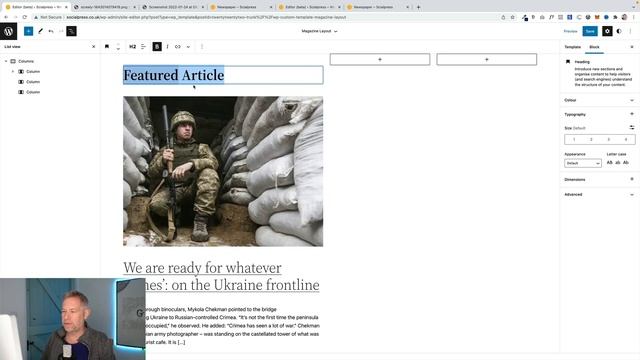Open the Appearance dropdown
This screenshot has height=360, width=640.
point(582,163)
